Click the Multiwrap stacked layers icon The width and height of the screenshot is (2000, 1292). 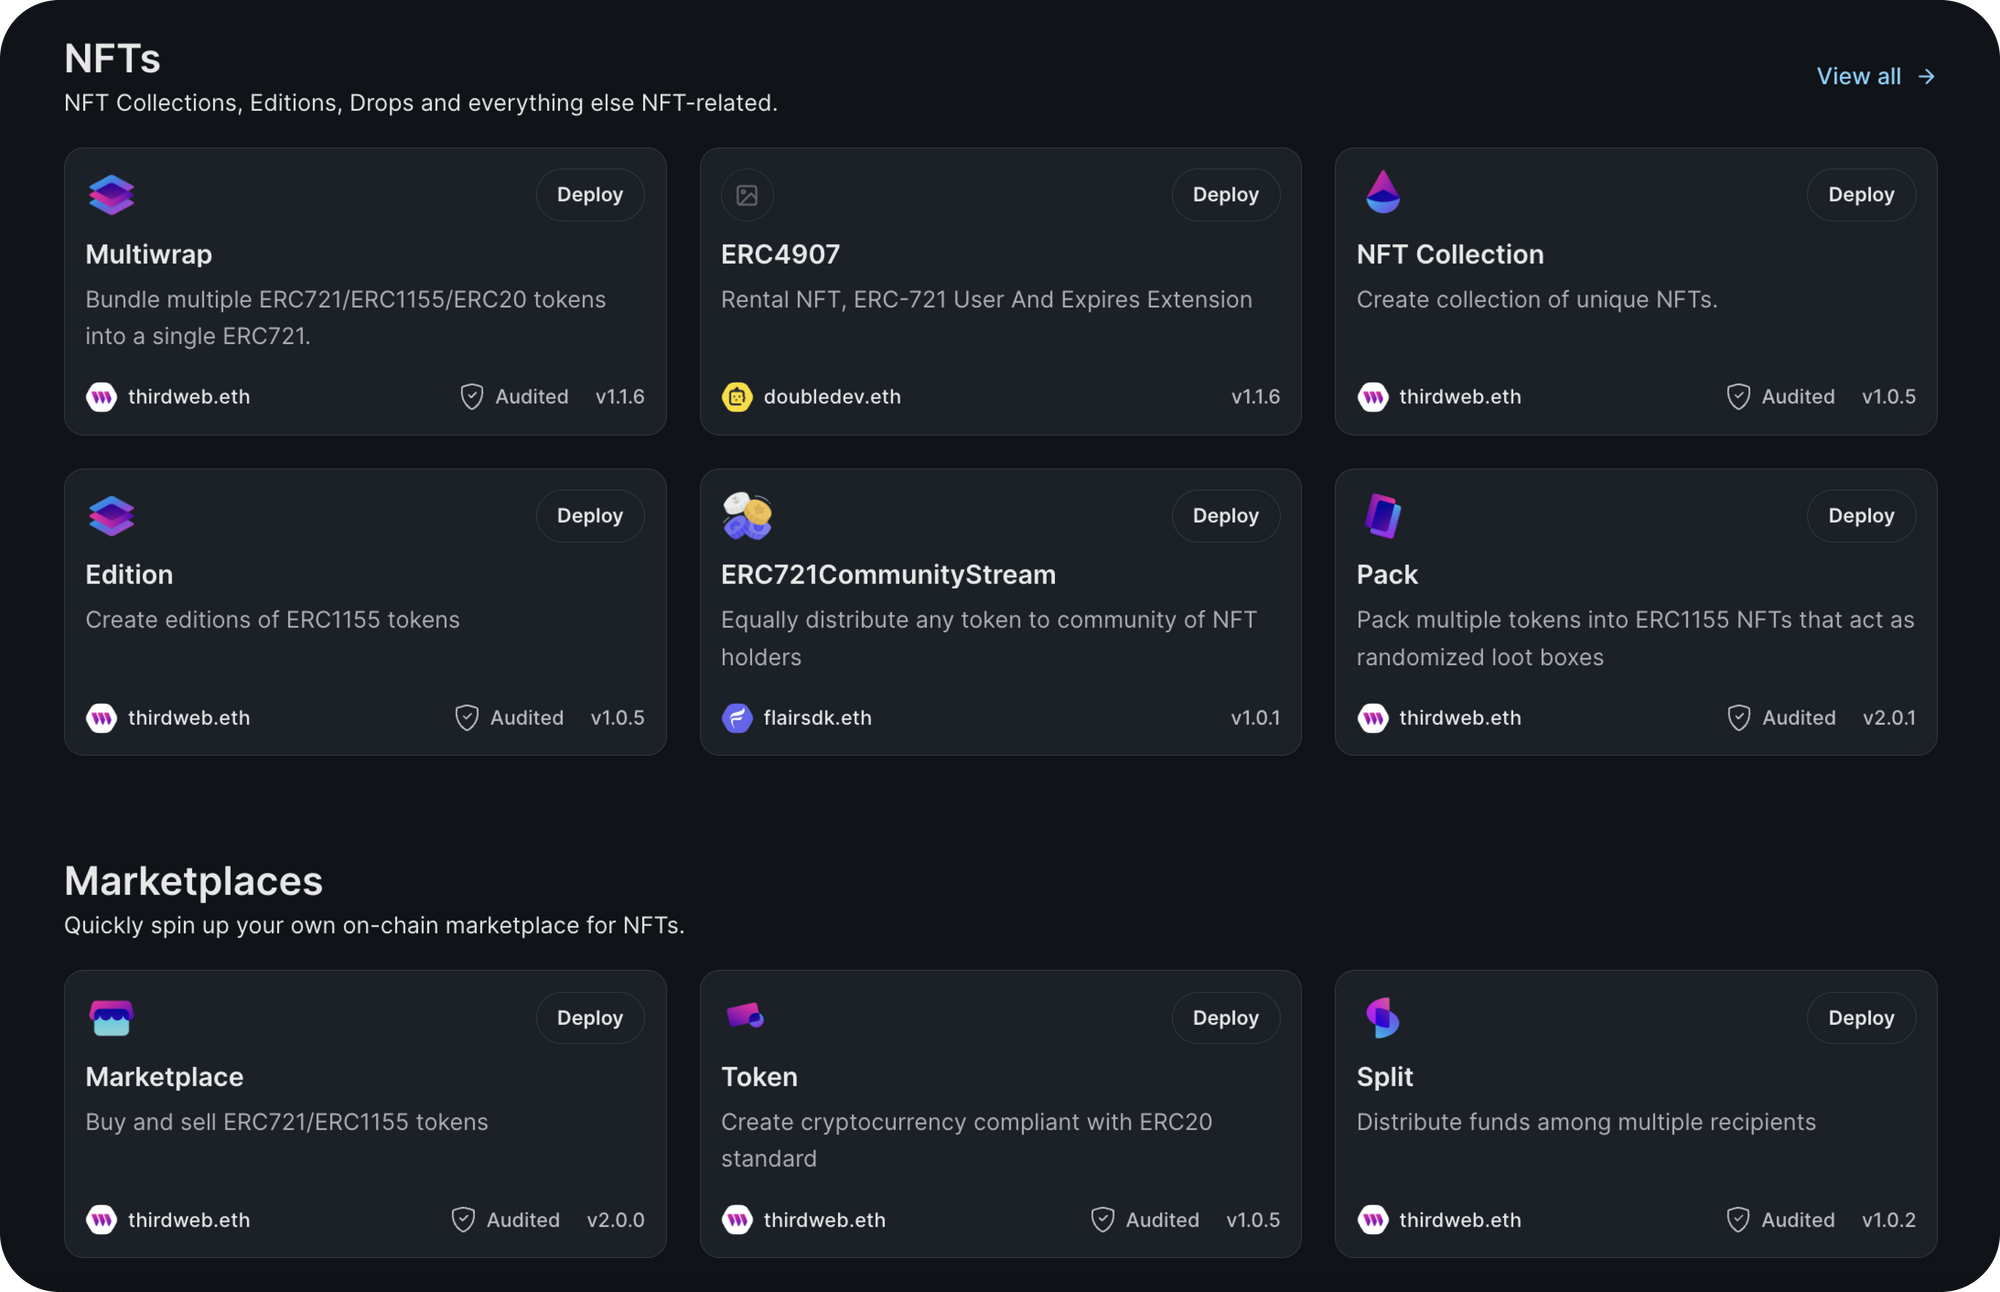tap(111, 195)
